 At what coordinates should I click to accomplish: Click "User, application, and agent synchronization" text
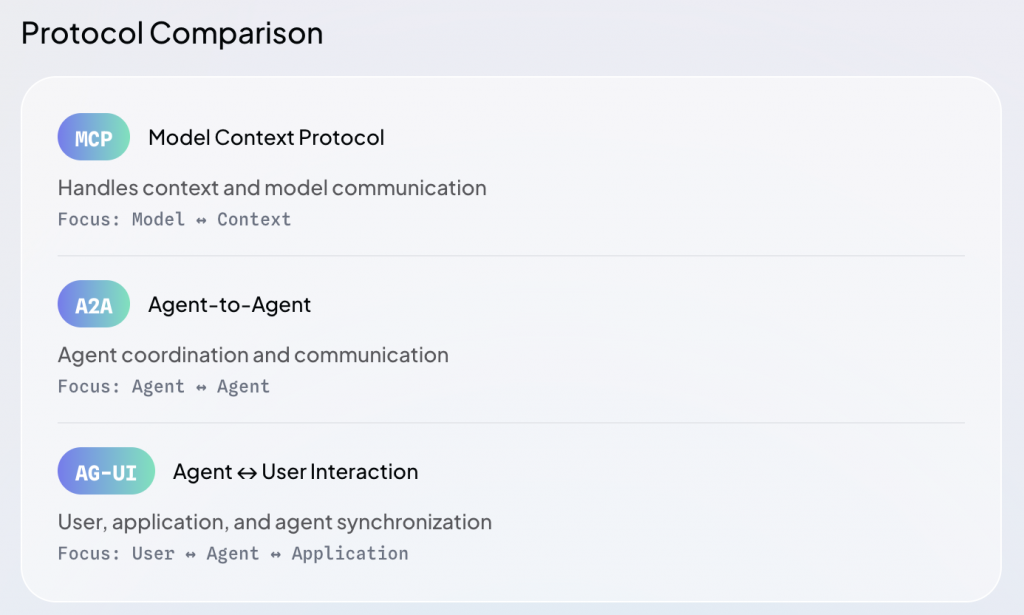tap(275, 522)
